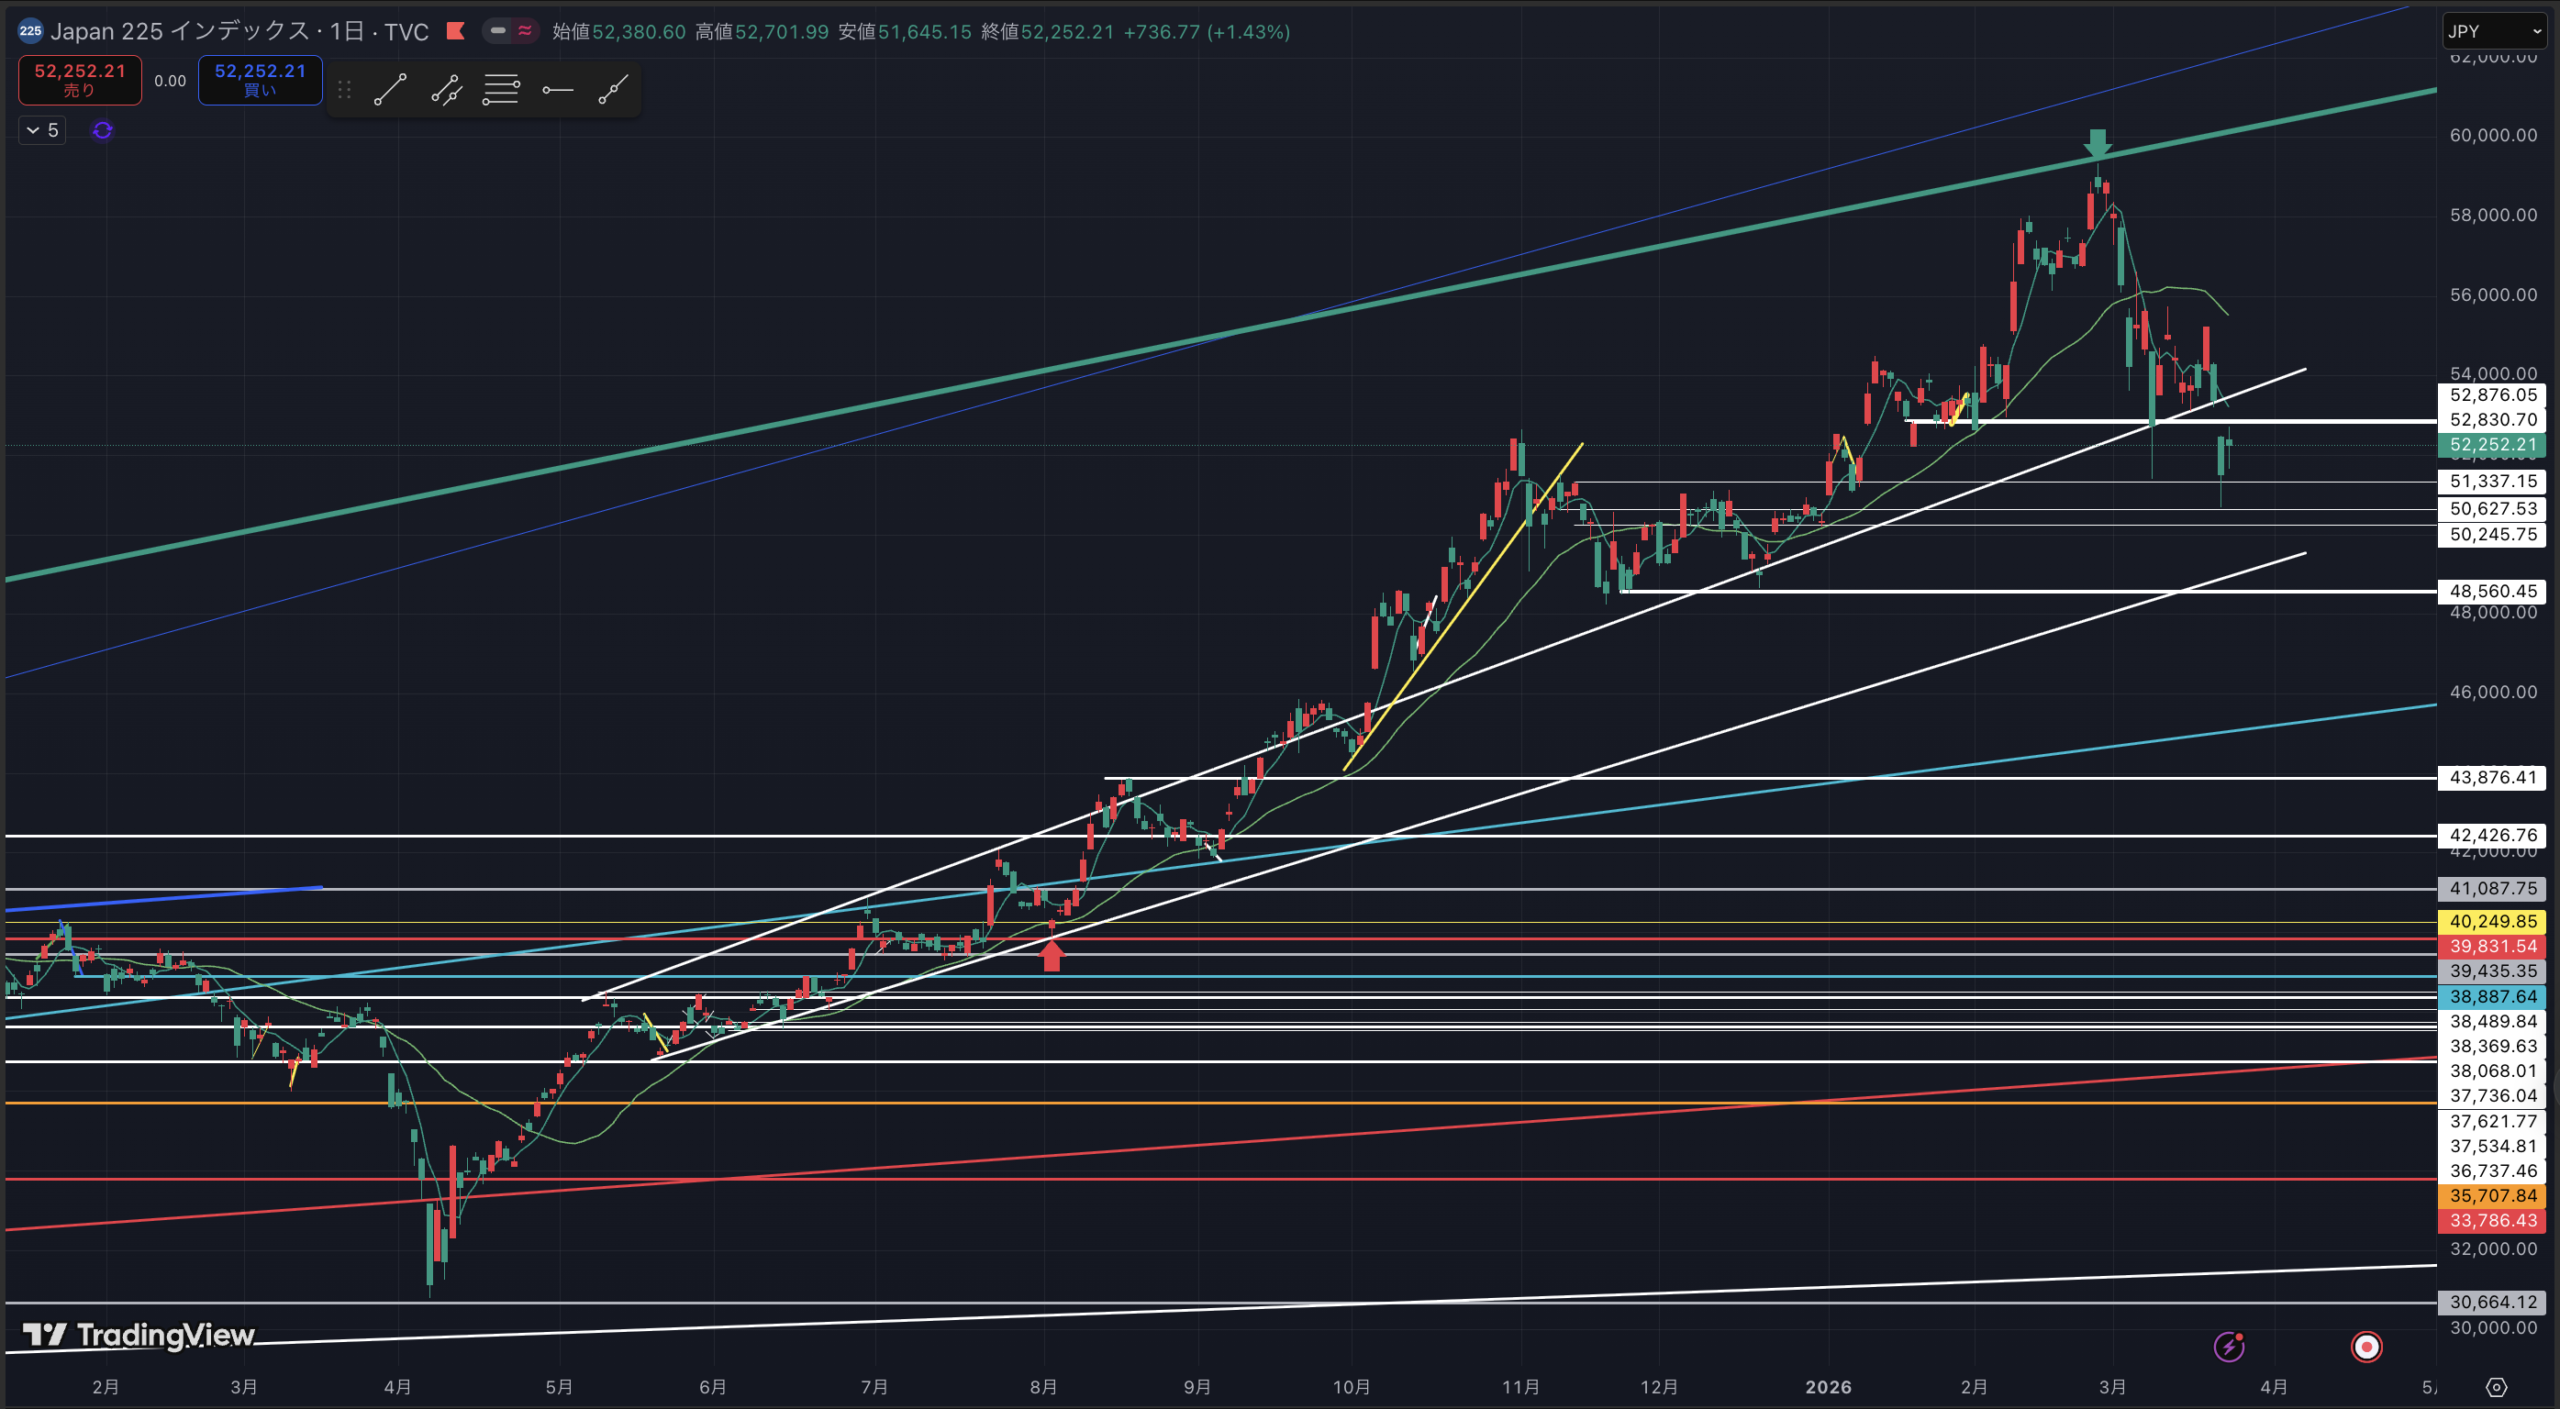The width and height of the screenshot is (2560, 1409).
Task: Select the Parallel Channel drawing tool
Action: coord(446,90)
